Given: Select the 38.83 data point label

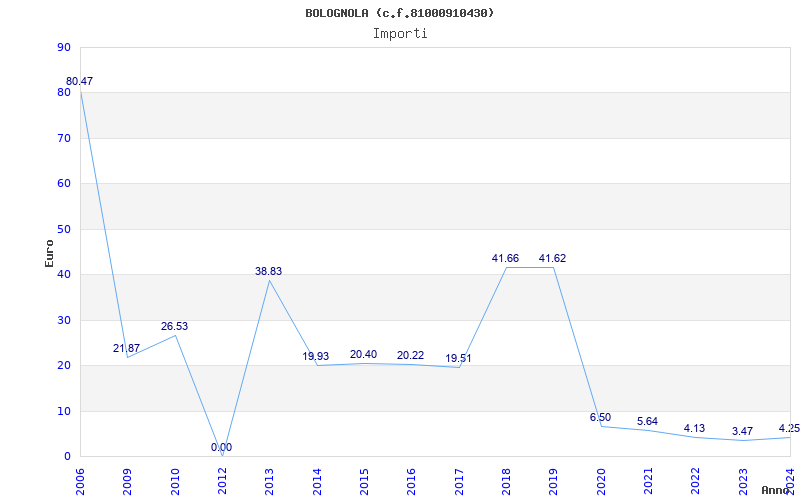Looking at the screenshot, I should pos(268,271).
